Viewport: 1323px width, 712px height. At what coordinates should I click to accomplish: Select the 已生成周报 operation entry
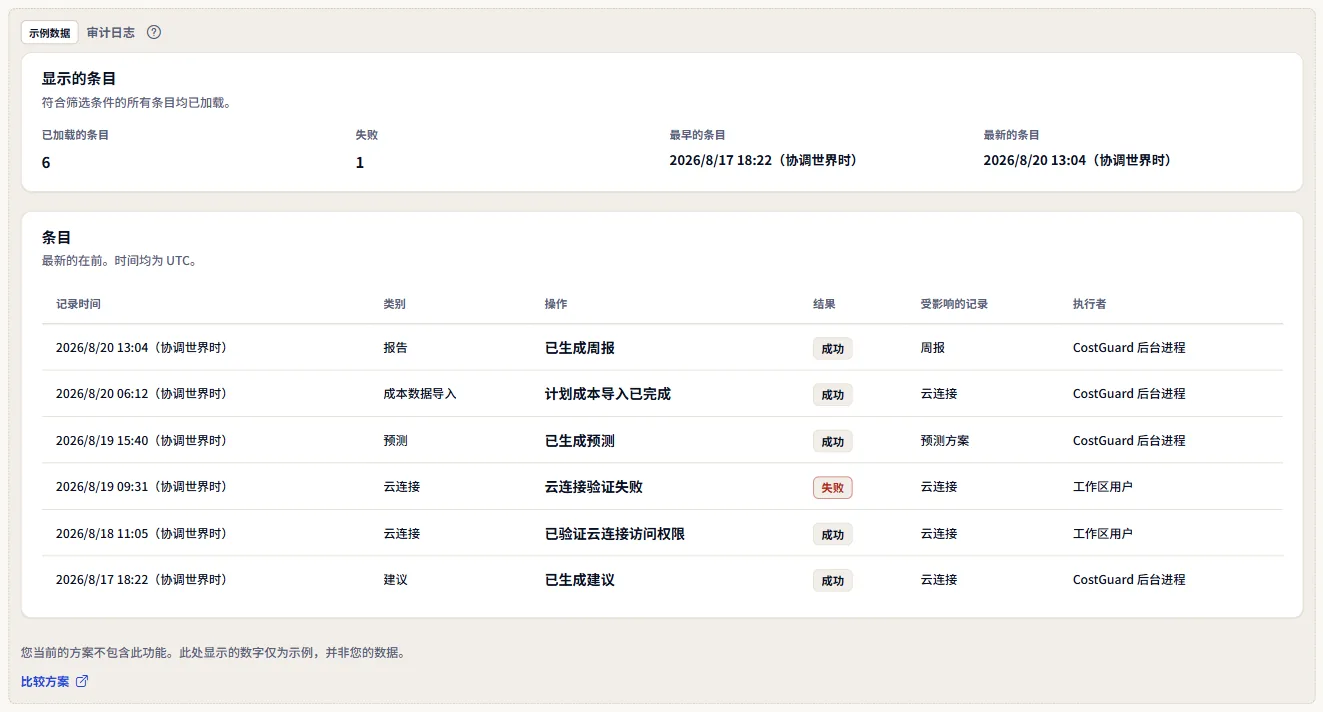(x=580, y=348)
